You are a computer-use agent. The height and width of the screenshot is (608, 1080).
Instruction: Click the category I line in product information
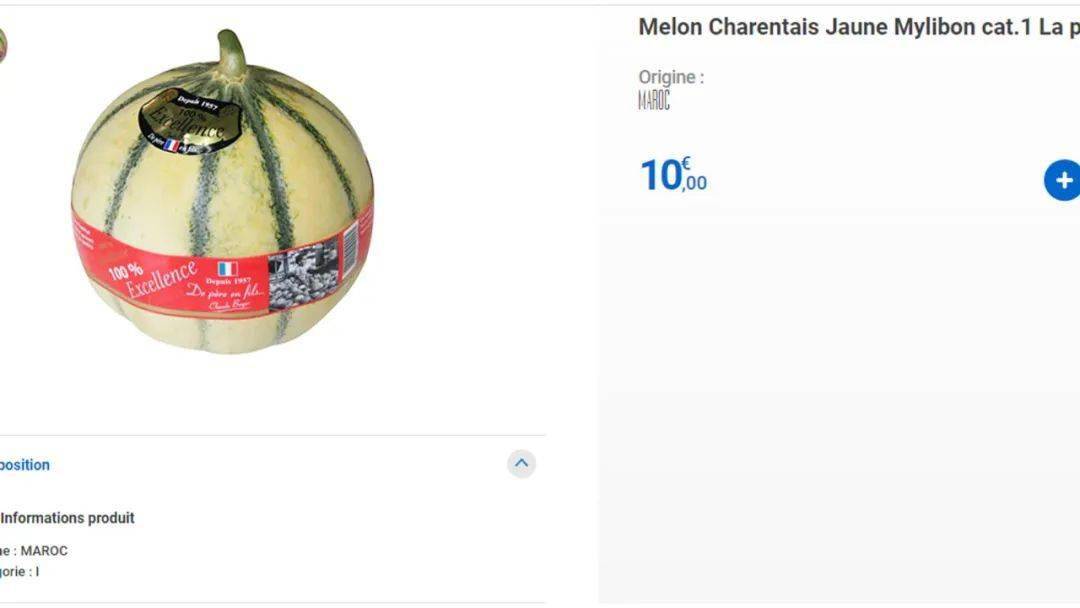20,572
